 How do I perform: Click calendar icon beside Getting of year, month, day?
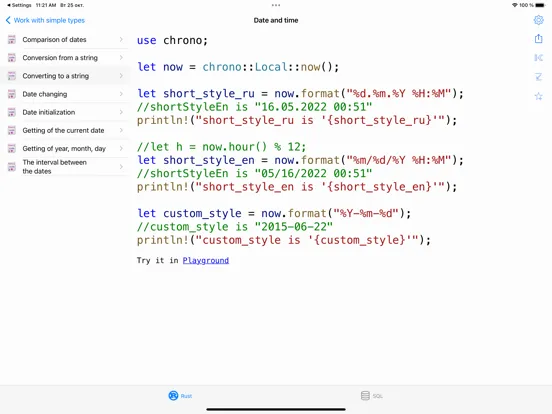12,149
